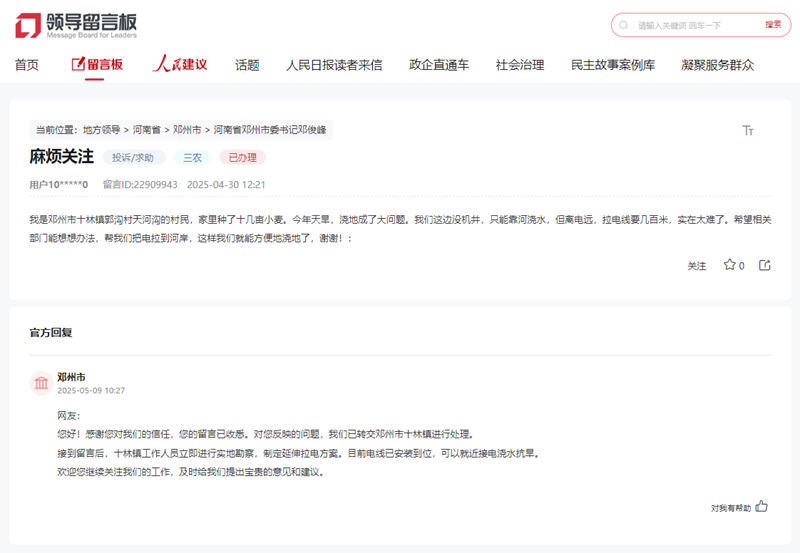Click the thumbs-up helpful icon
Image resolution: width=800 pixels, height=553 pixels.
[x=762, y=507]
